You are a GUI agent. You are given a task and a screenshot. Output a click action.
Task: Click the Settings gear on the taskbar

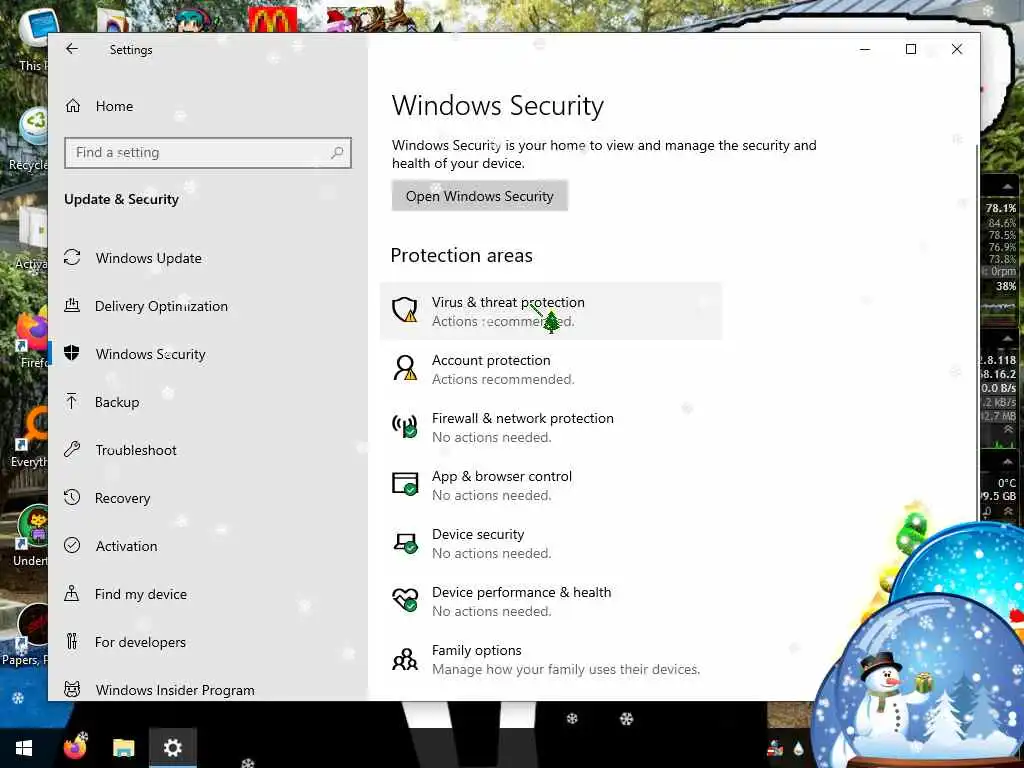(x=172, y=748)
